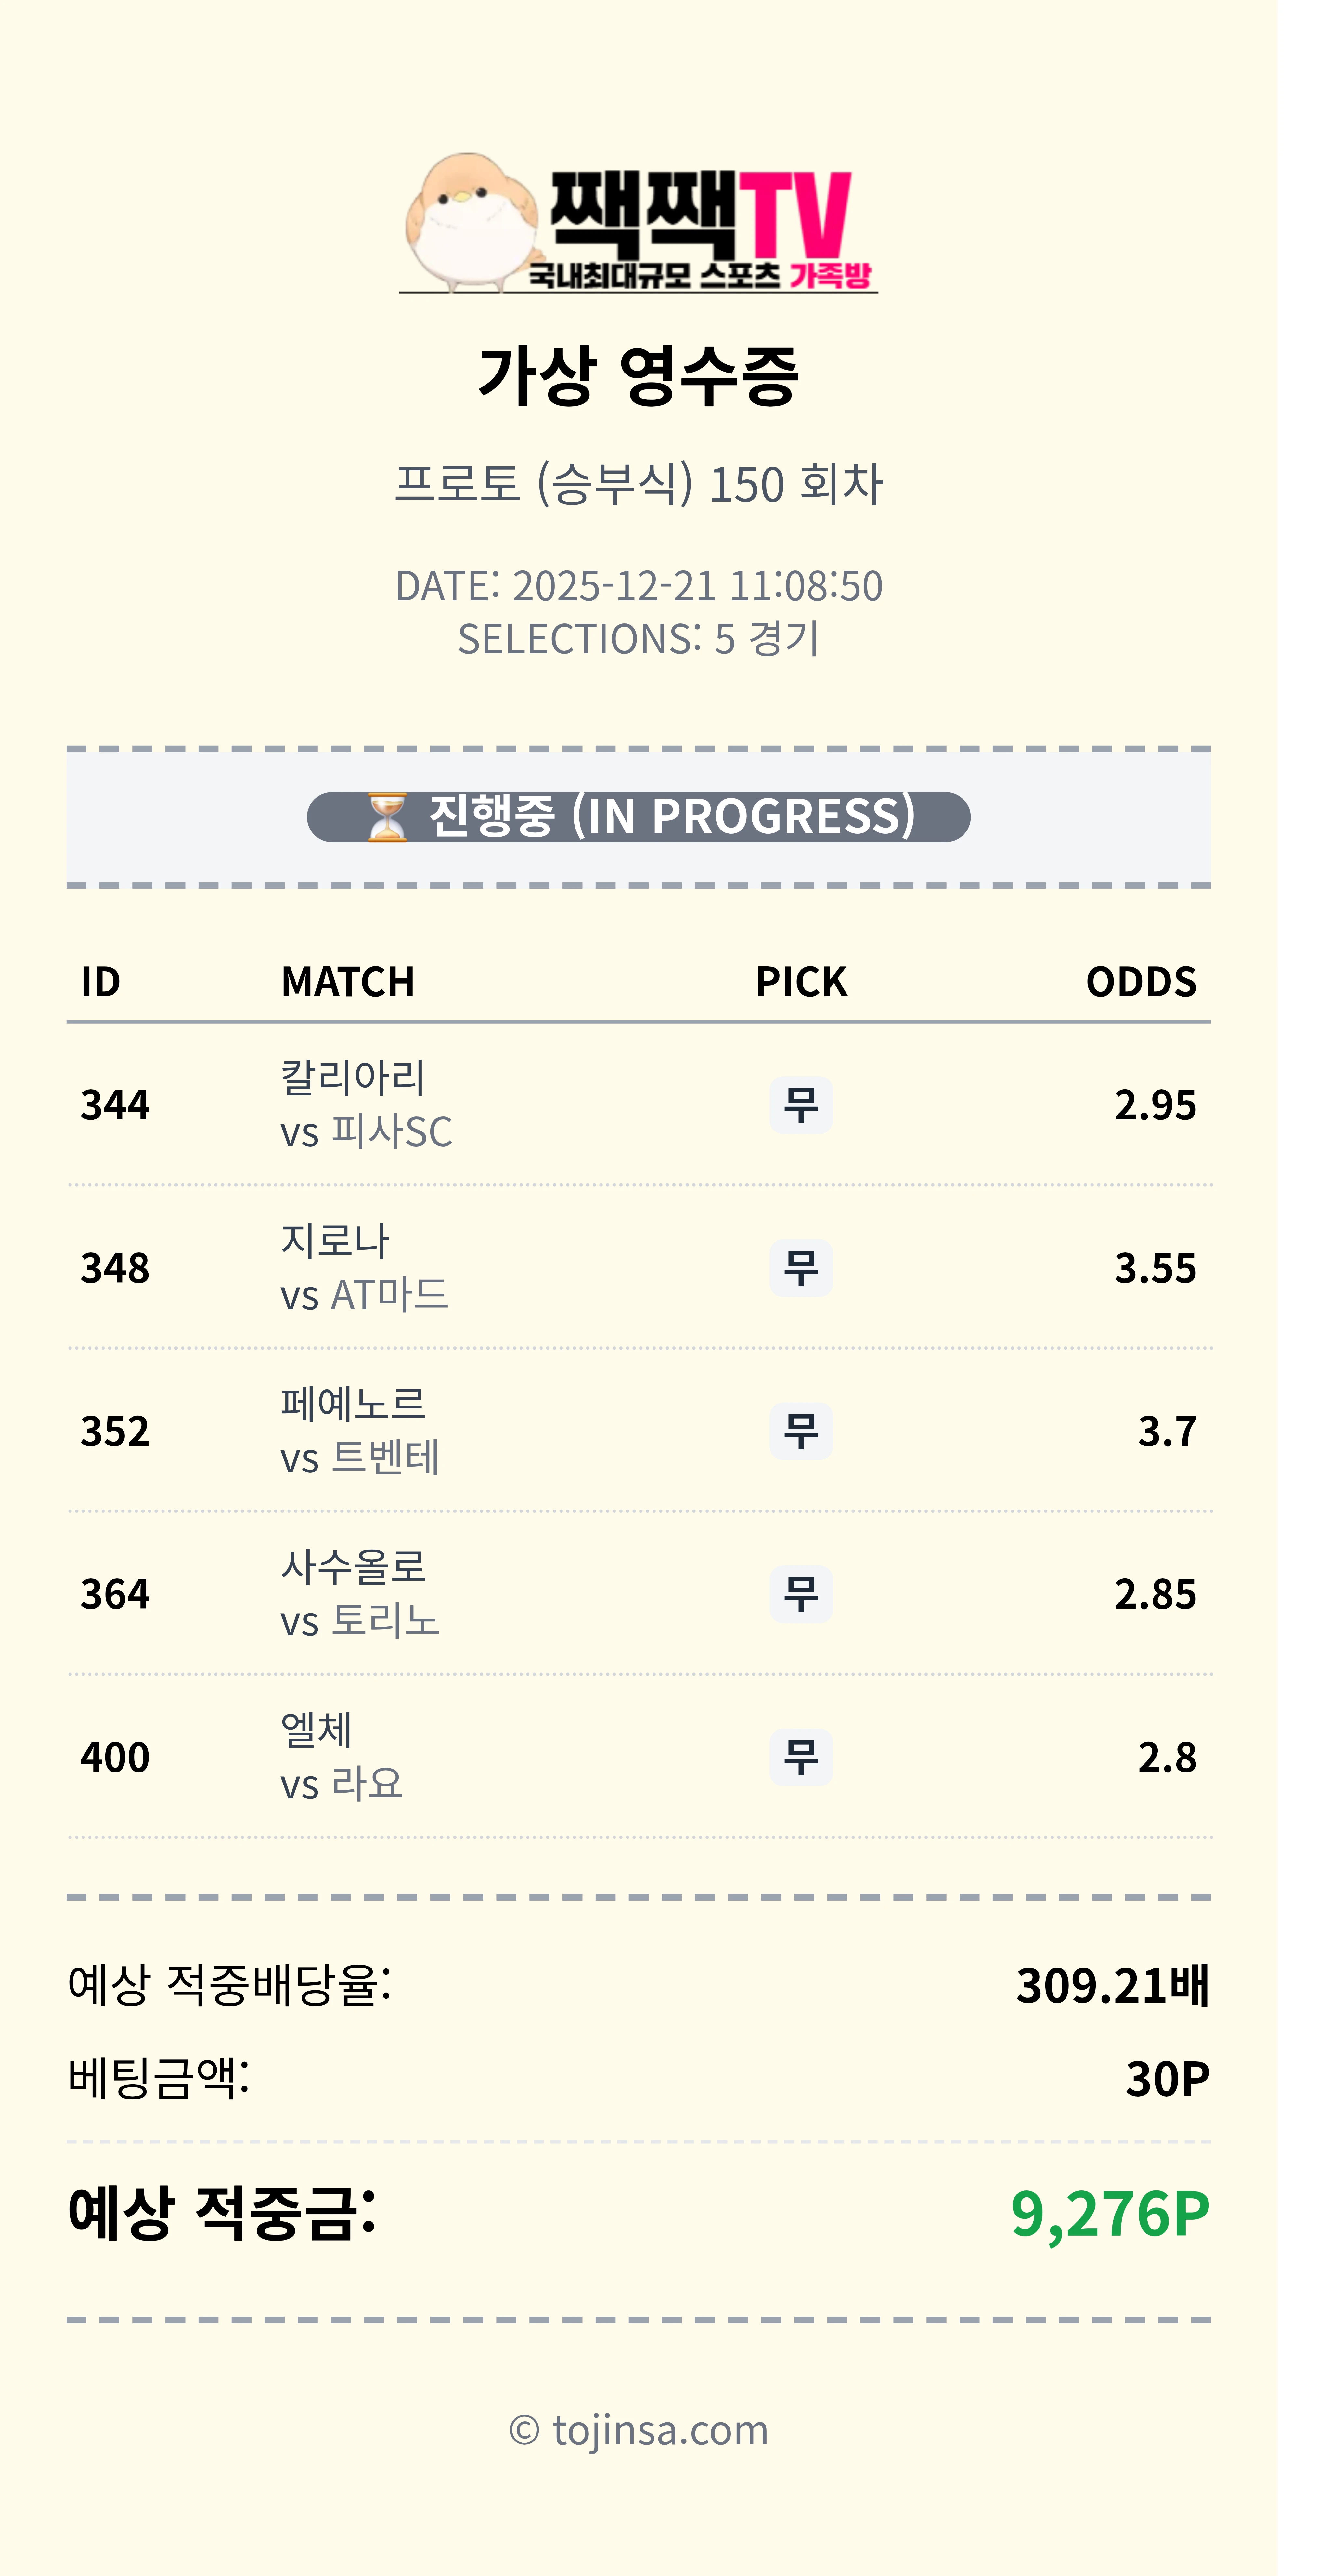1331x2576 pixels.
Task: Click the 진행중 (IN PROGRESS) status badge
Action: coord(638,817)
